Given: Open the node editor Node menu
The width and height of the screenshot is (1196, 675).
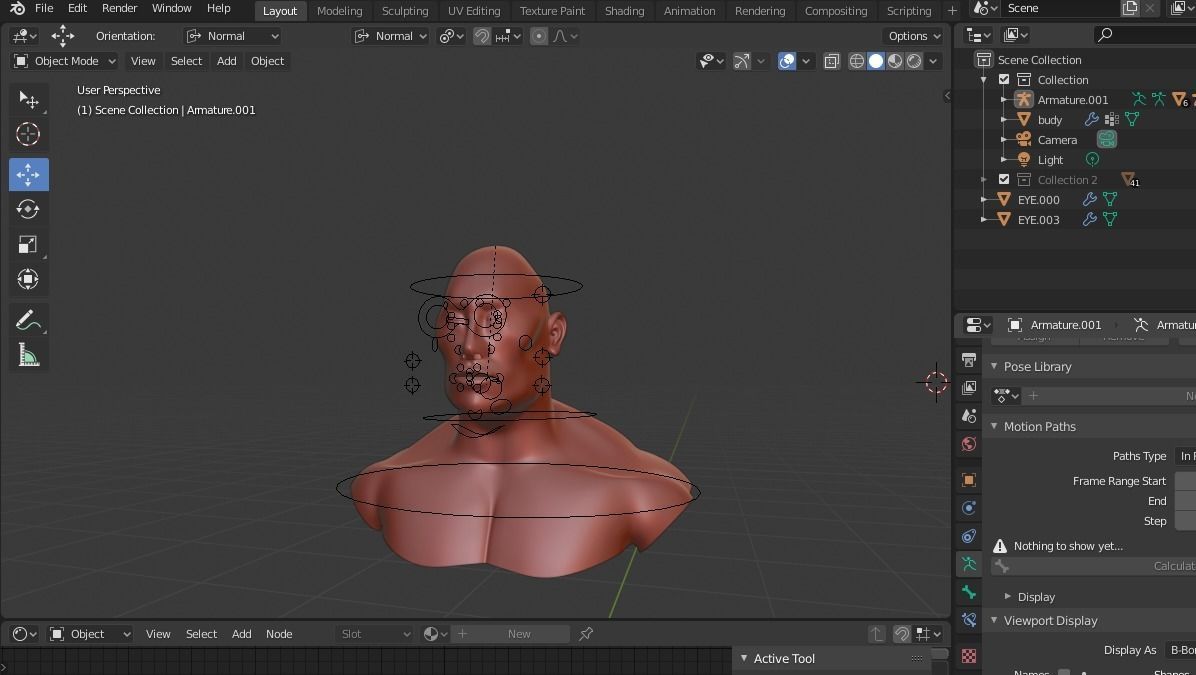Looking at the screenshot, I should point(279,634).
